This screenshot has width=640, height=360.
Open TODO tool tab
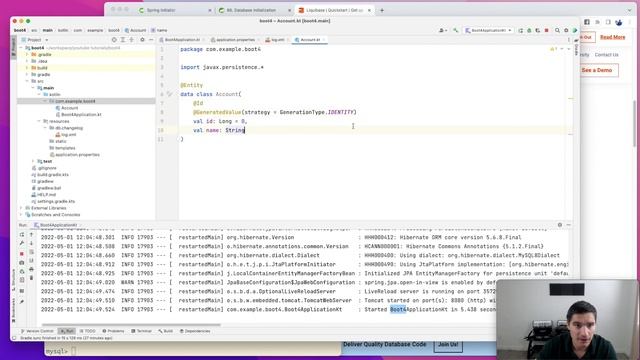point(88,331)
